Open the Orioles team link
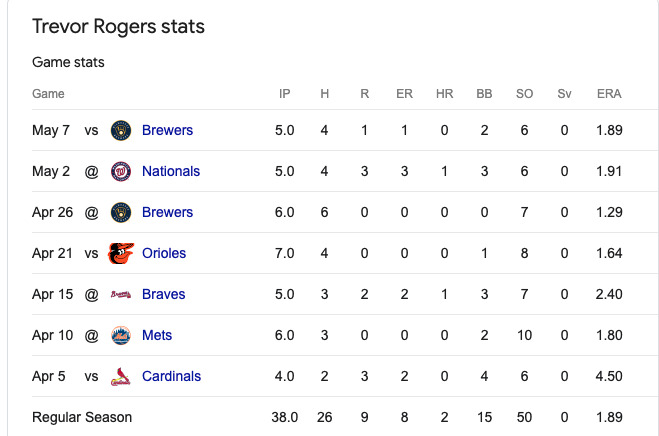The image size is (659, 436). pyautogui.click(x=164, y=253)
